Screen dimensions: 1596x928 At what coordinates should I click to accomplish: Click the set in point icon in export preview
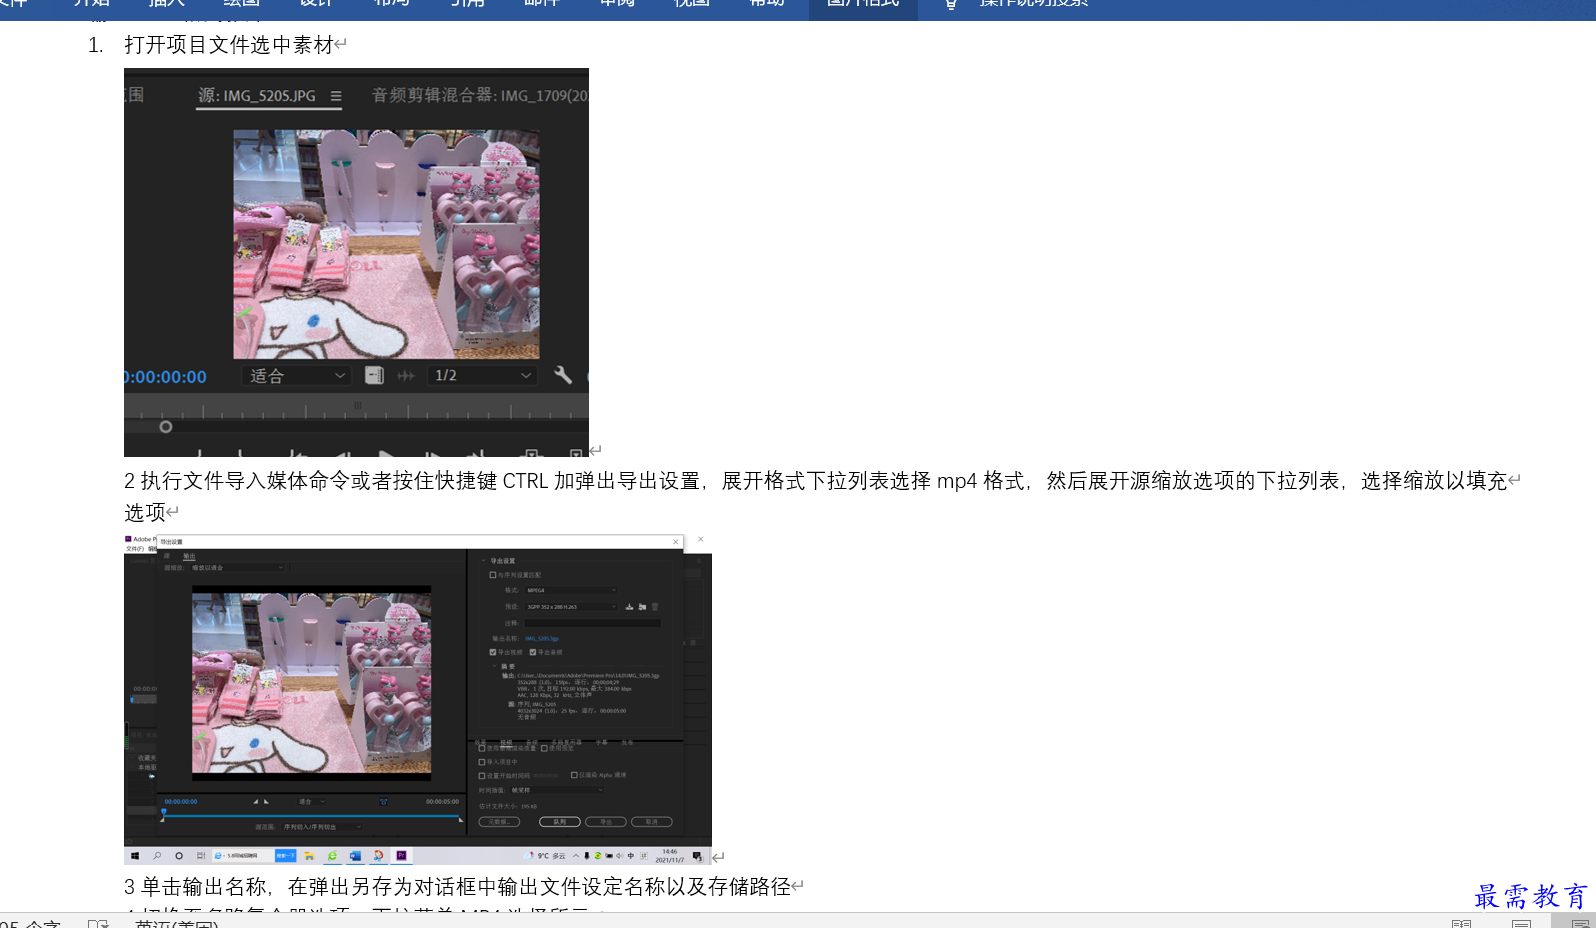click(255, 802)
